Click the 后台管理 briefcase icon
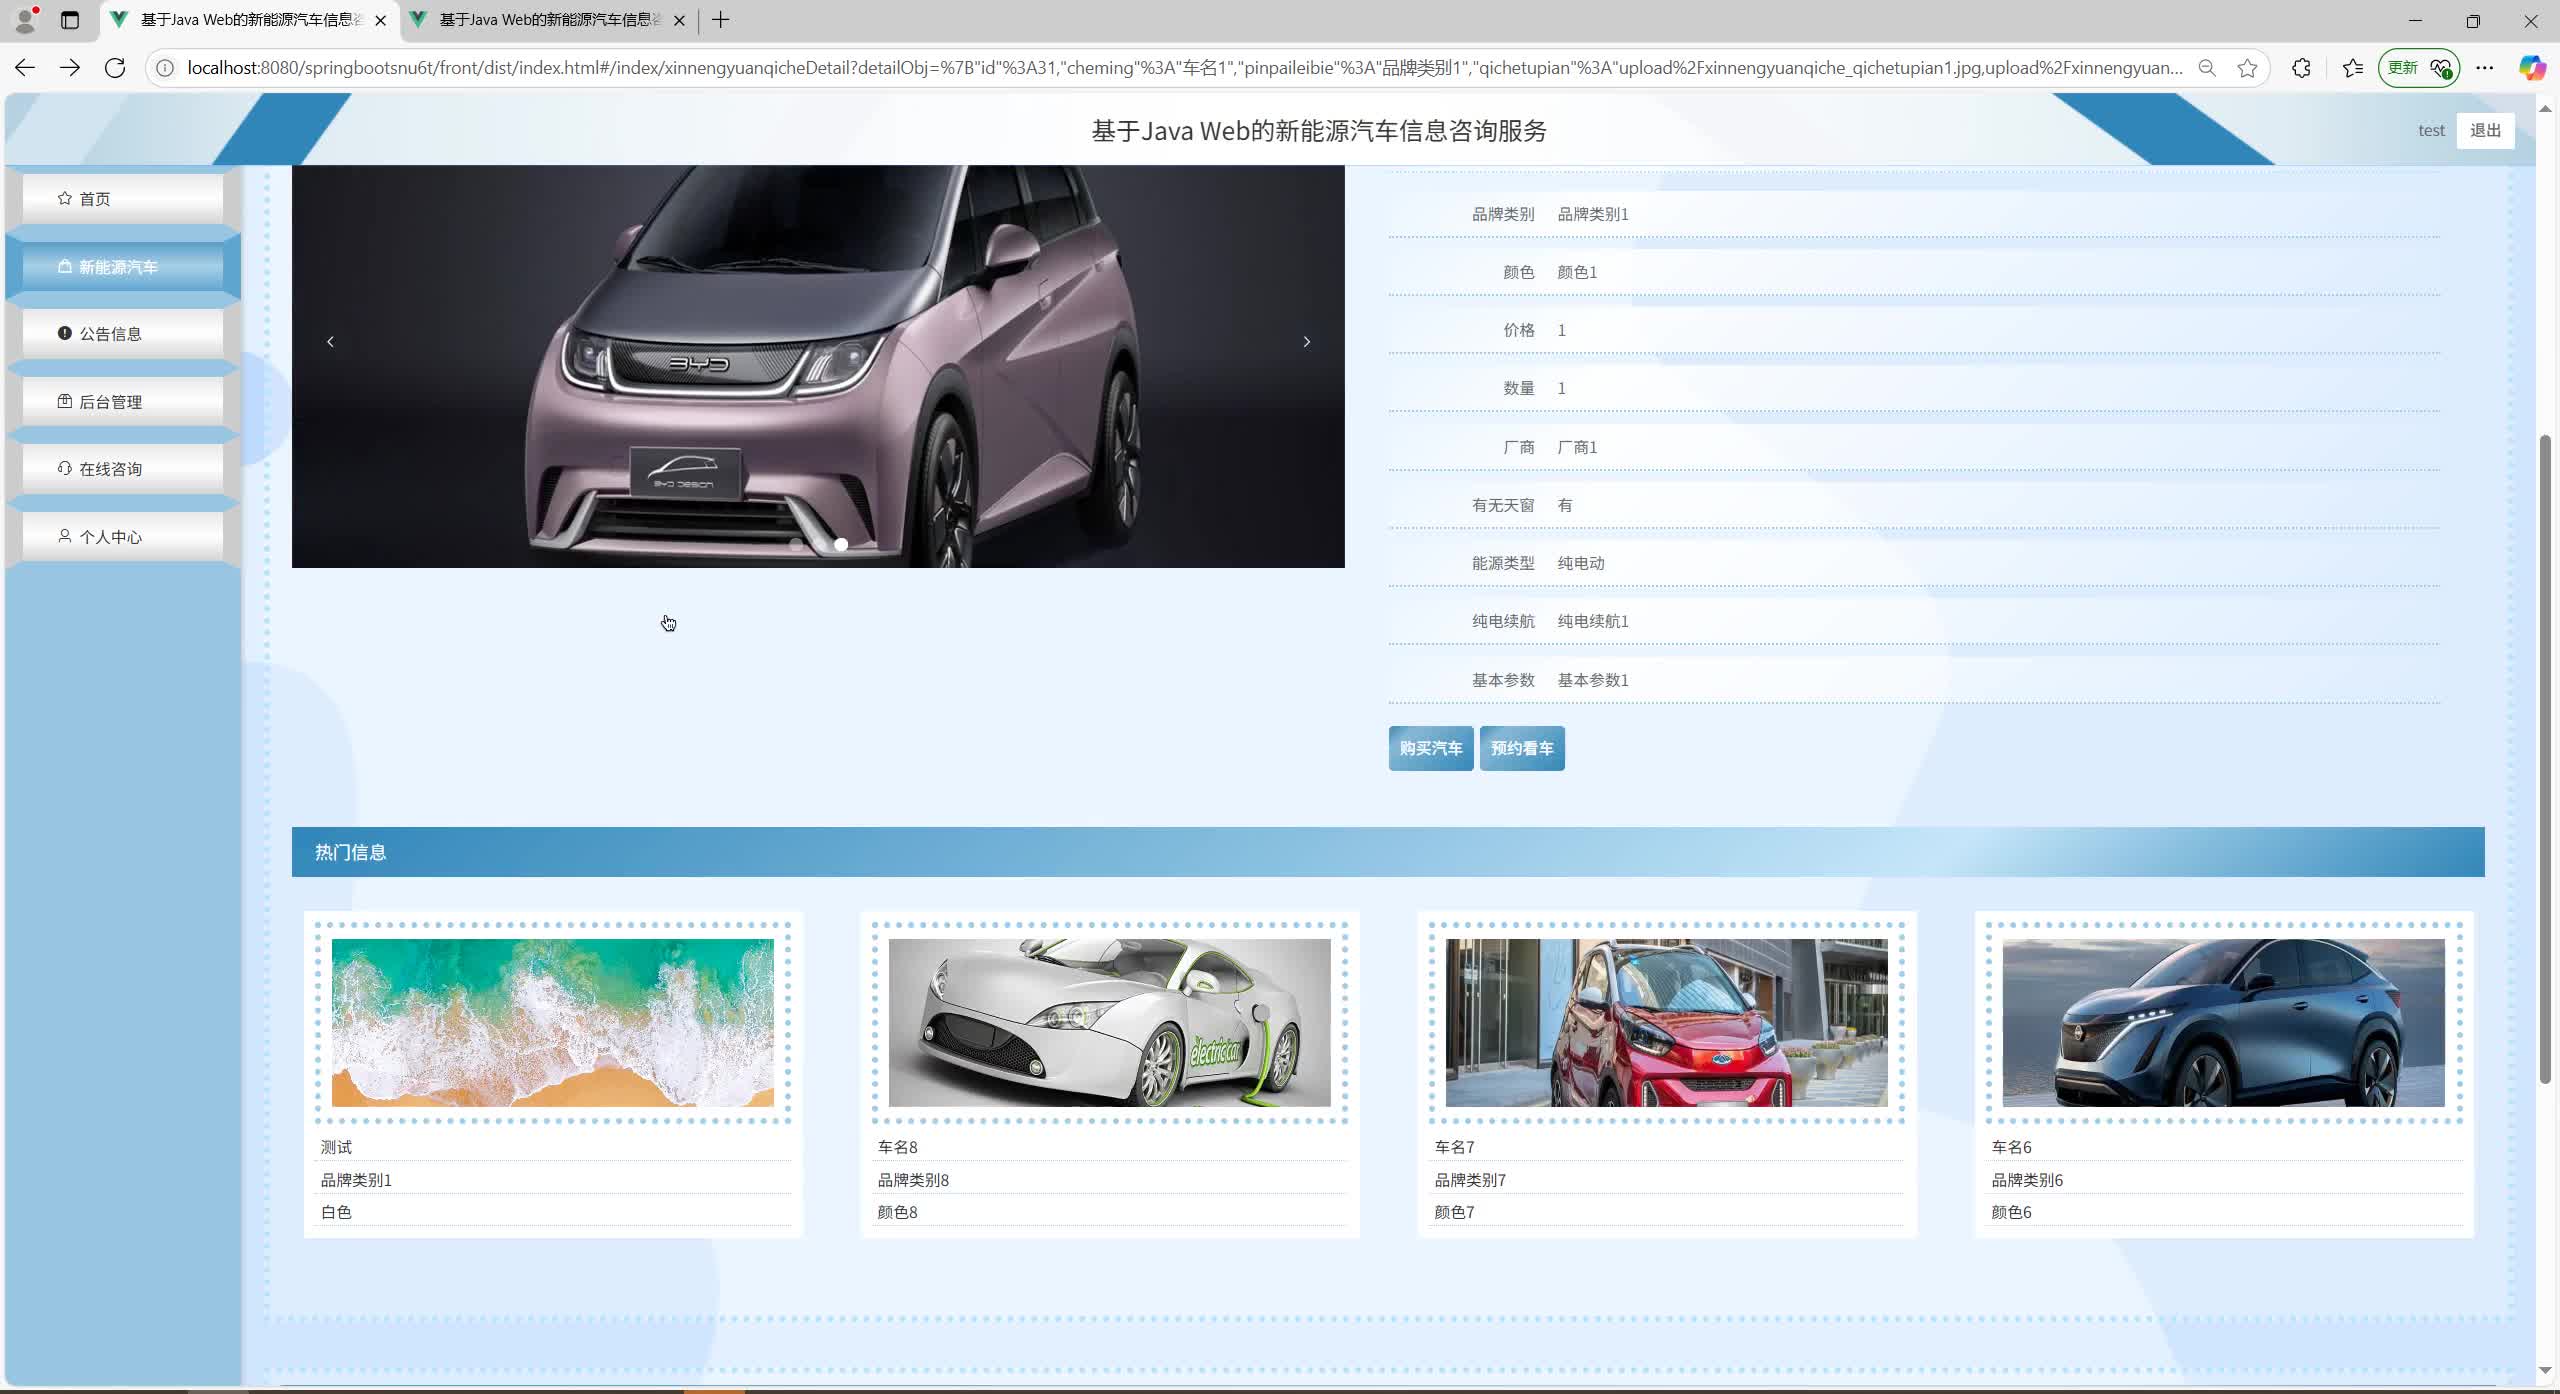 pyautogui.click(x=63, y=401)
